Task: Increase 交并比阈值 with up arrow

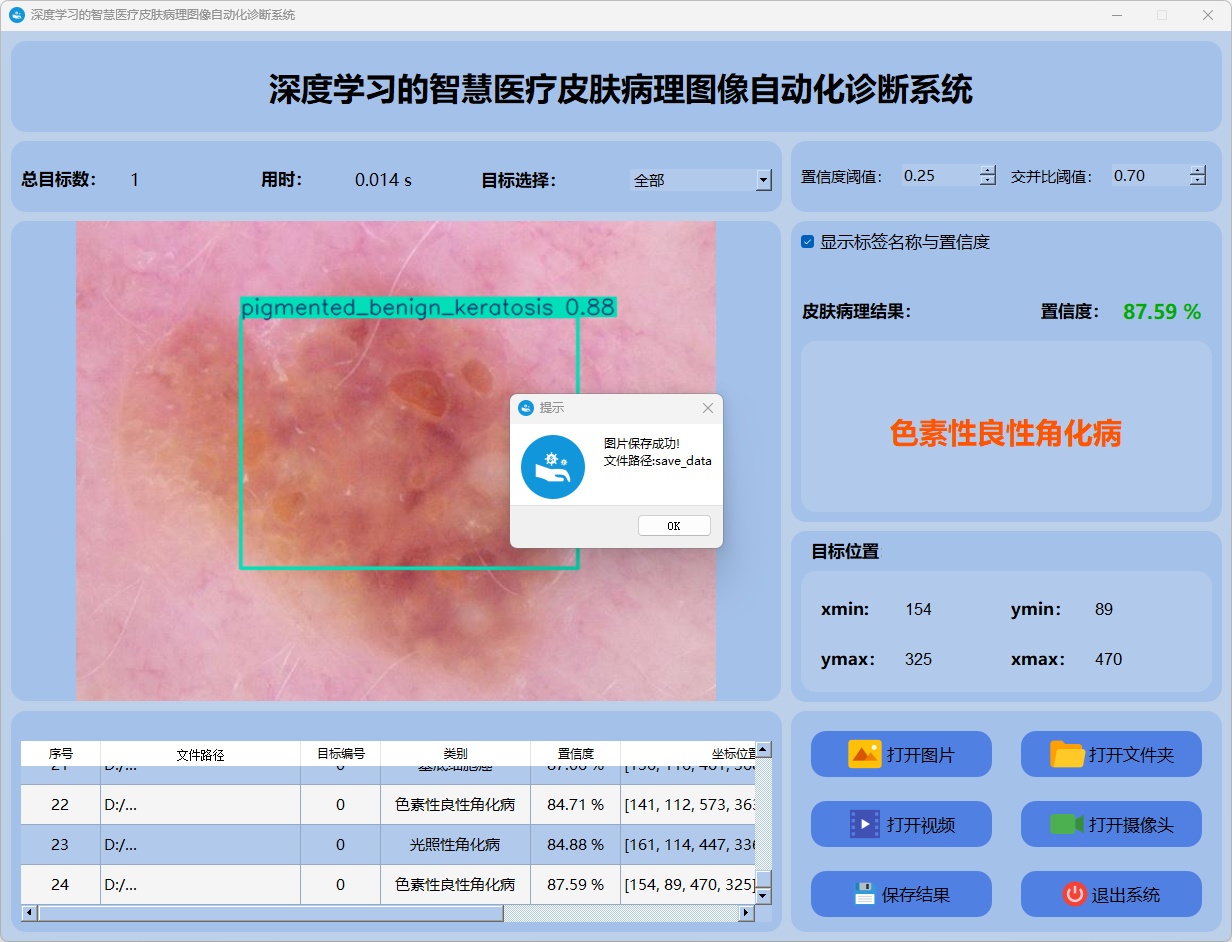Action: pyautogui.click(x=1198, y=170)
